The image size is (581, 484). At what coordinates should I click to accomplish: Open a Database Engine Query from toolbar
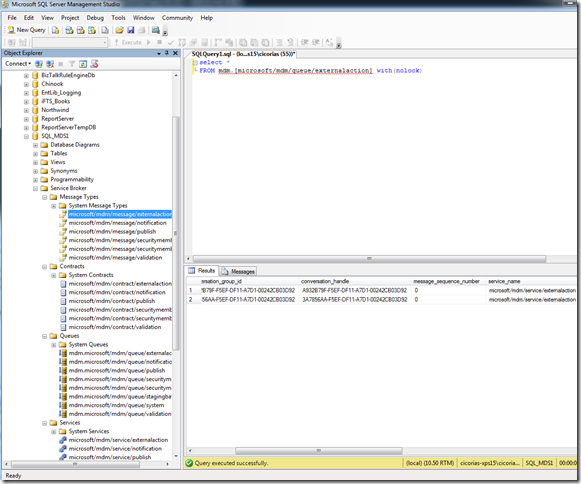point(55,30)
